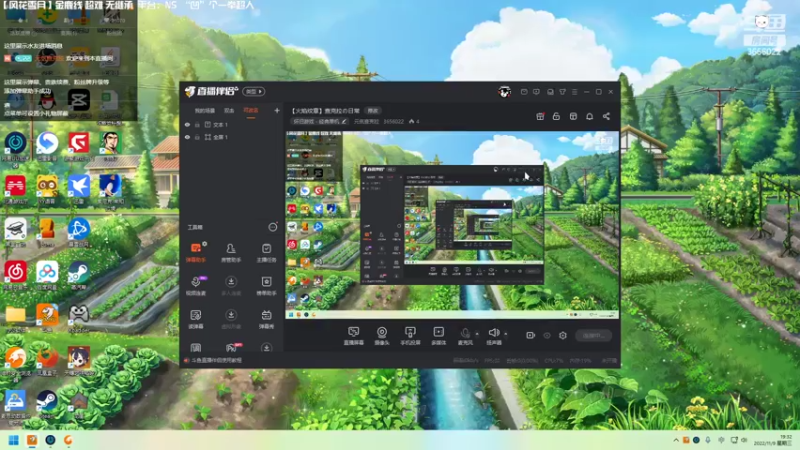
Task: Click the volume icon in the system tray
Action: pos(744,440)
